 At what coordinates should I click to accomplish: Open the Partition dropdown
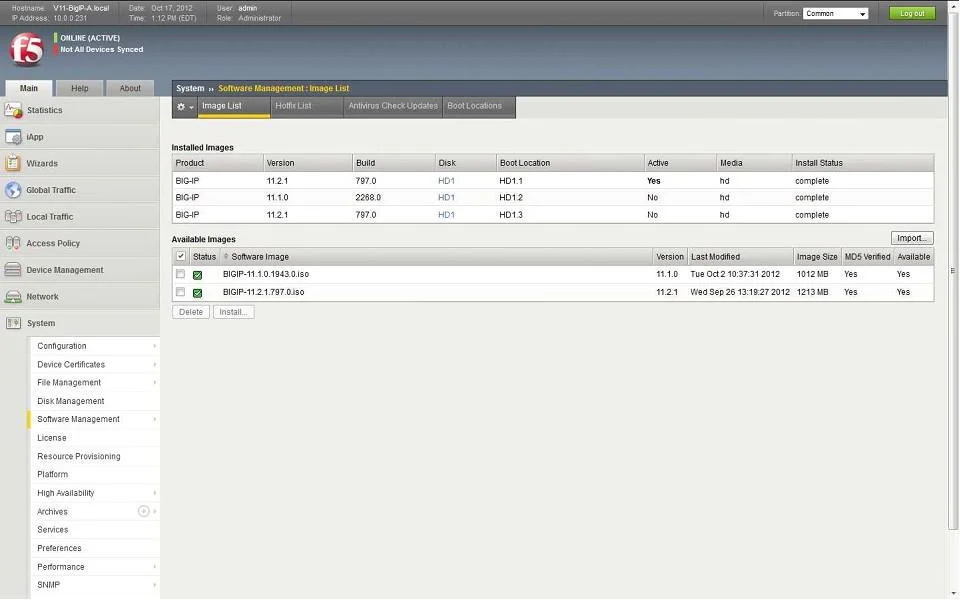click(x=835, y=13)
